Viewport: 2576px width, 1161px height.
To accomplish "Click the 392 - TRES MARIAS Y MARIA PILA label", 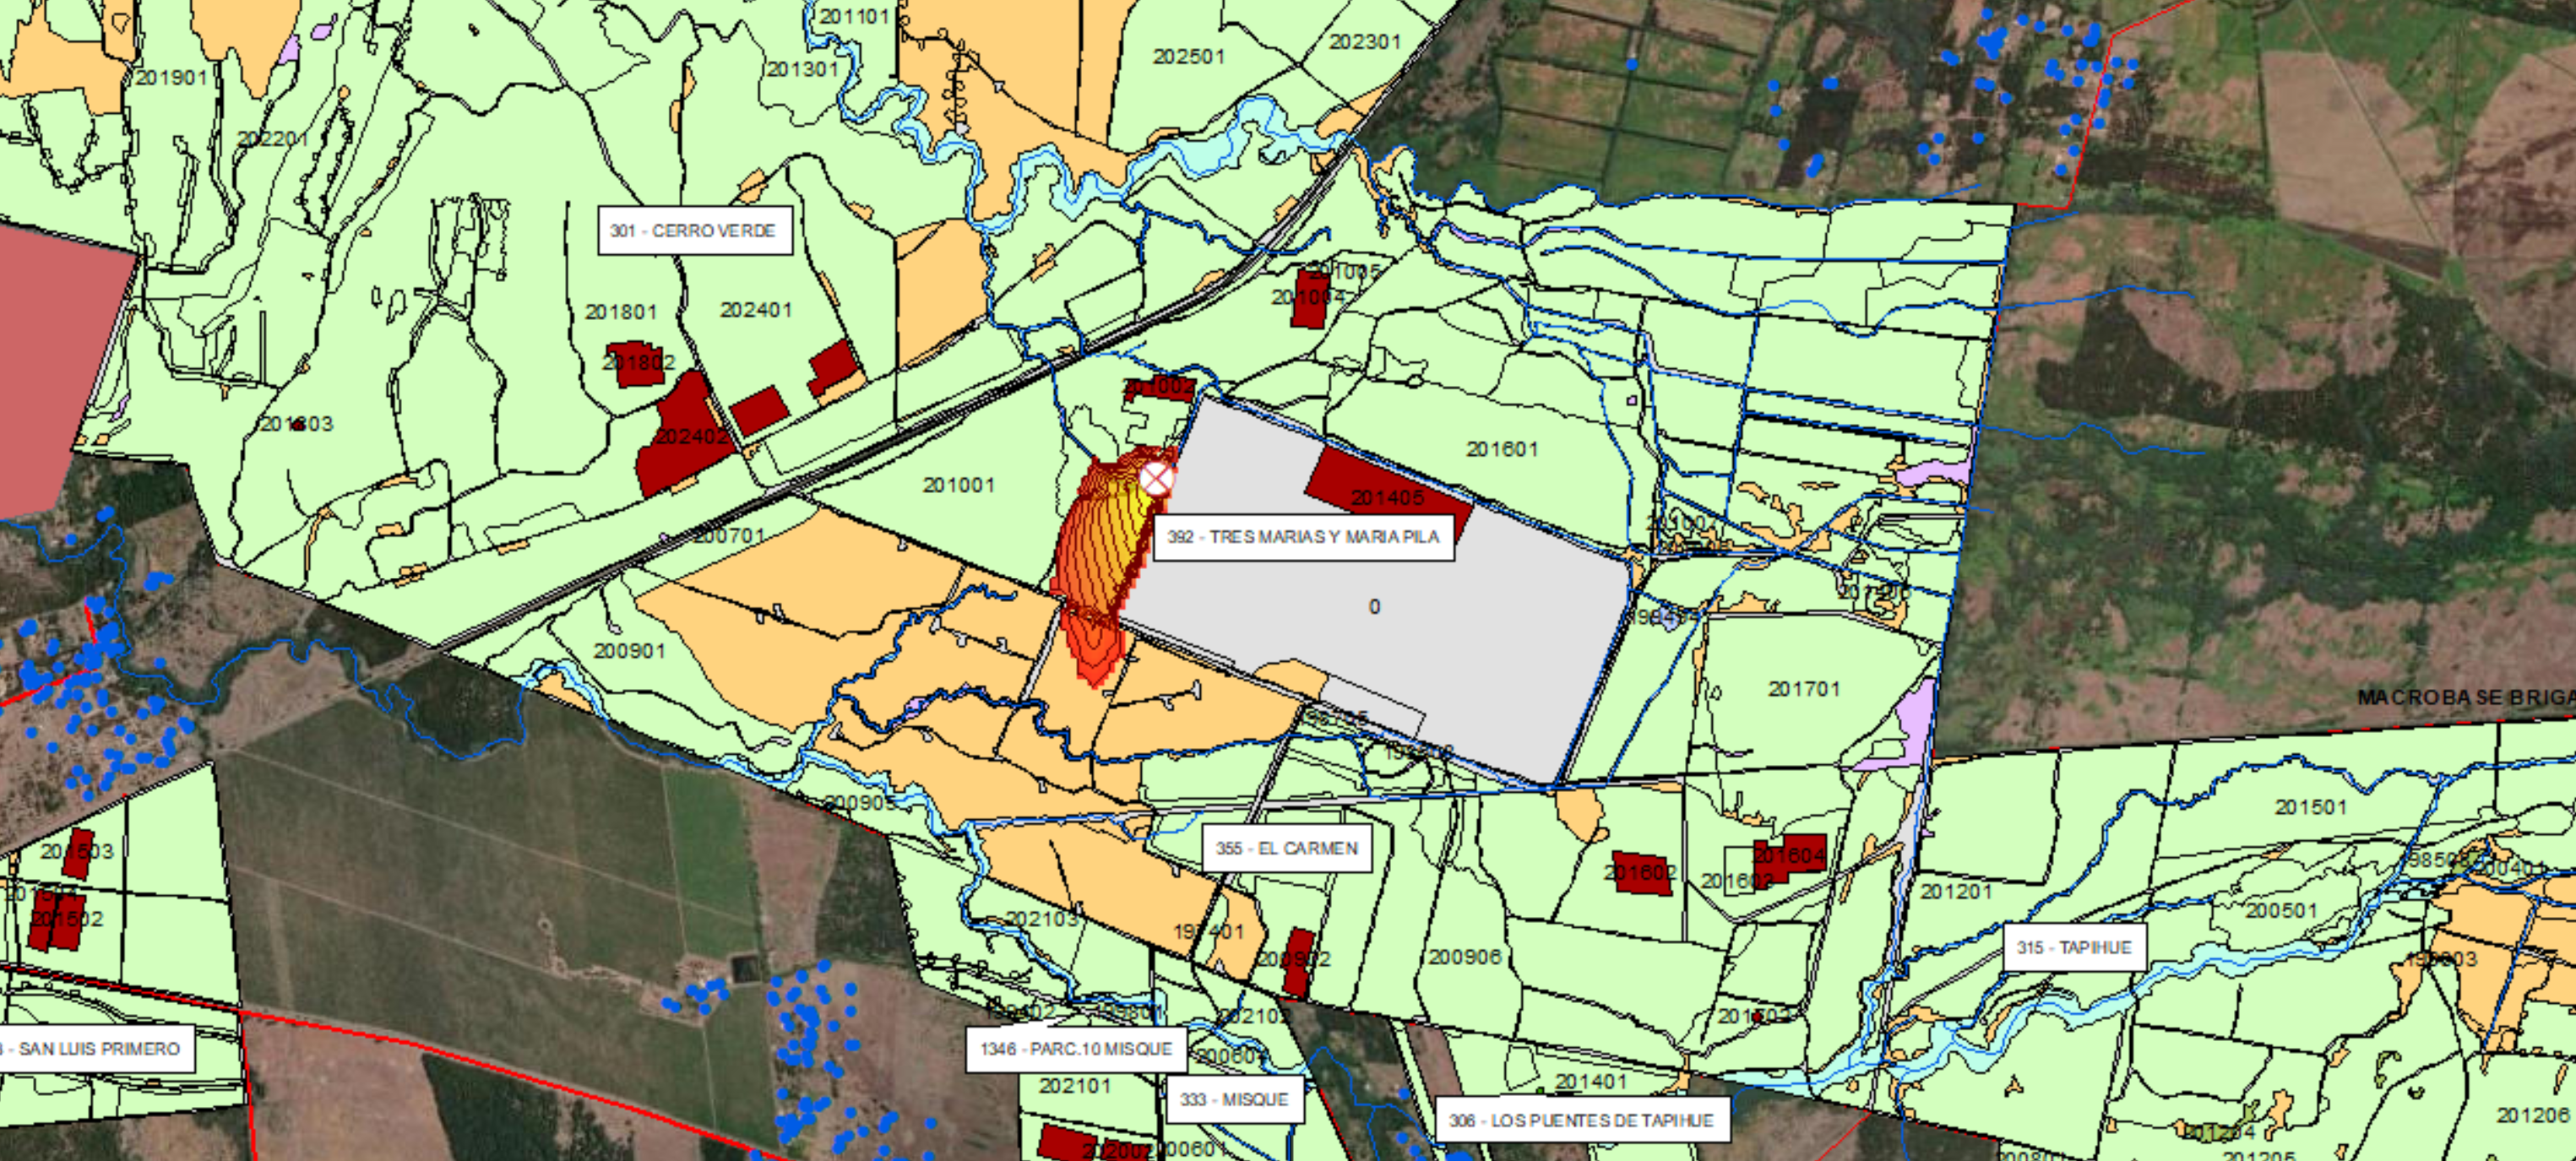I will coord(1303,537).
